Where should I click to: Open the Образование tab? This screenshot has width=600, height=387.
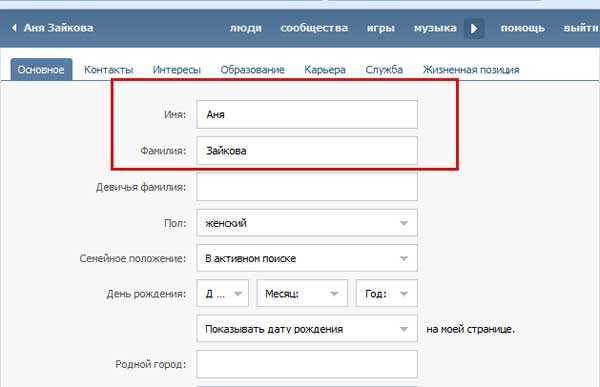point(253,70)
